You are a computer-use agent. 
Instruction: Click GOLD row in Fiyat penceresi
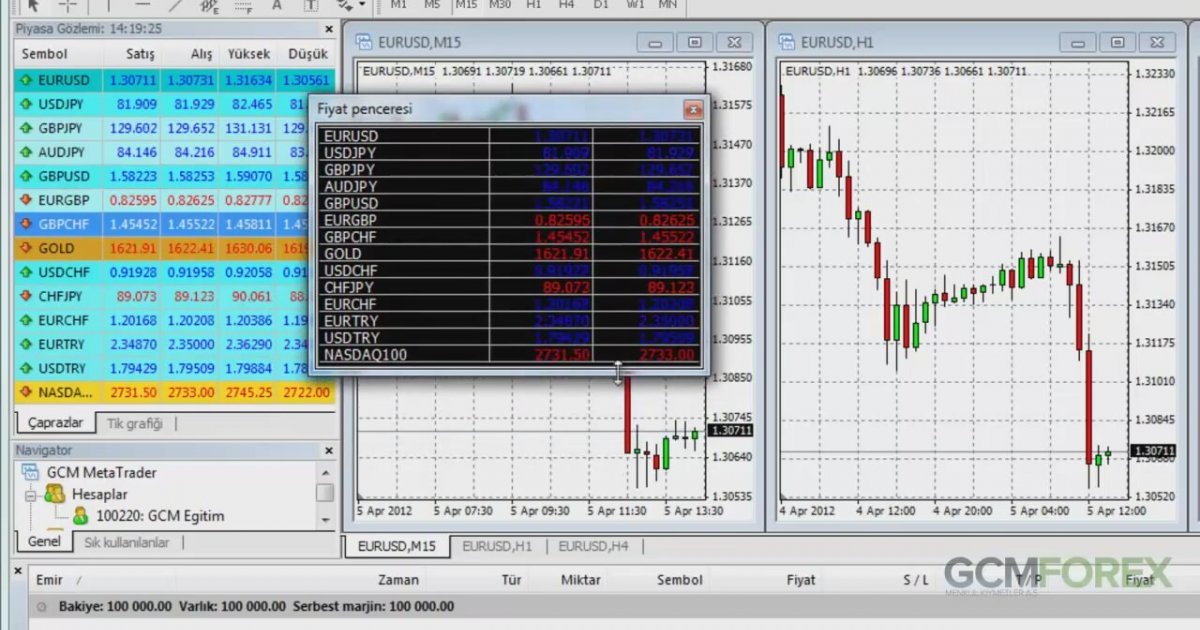click(509, 254)
